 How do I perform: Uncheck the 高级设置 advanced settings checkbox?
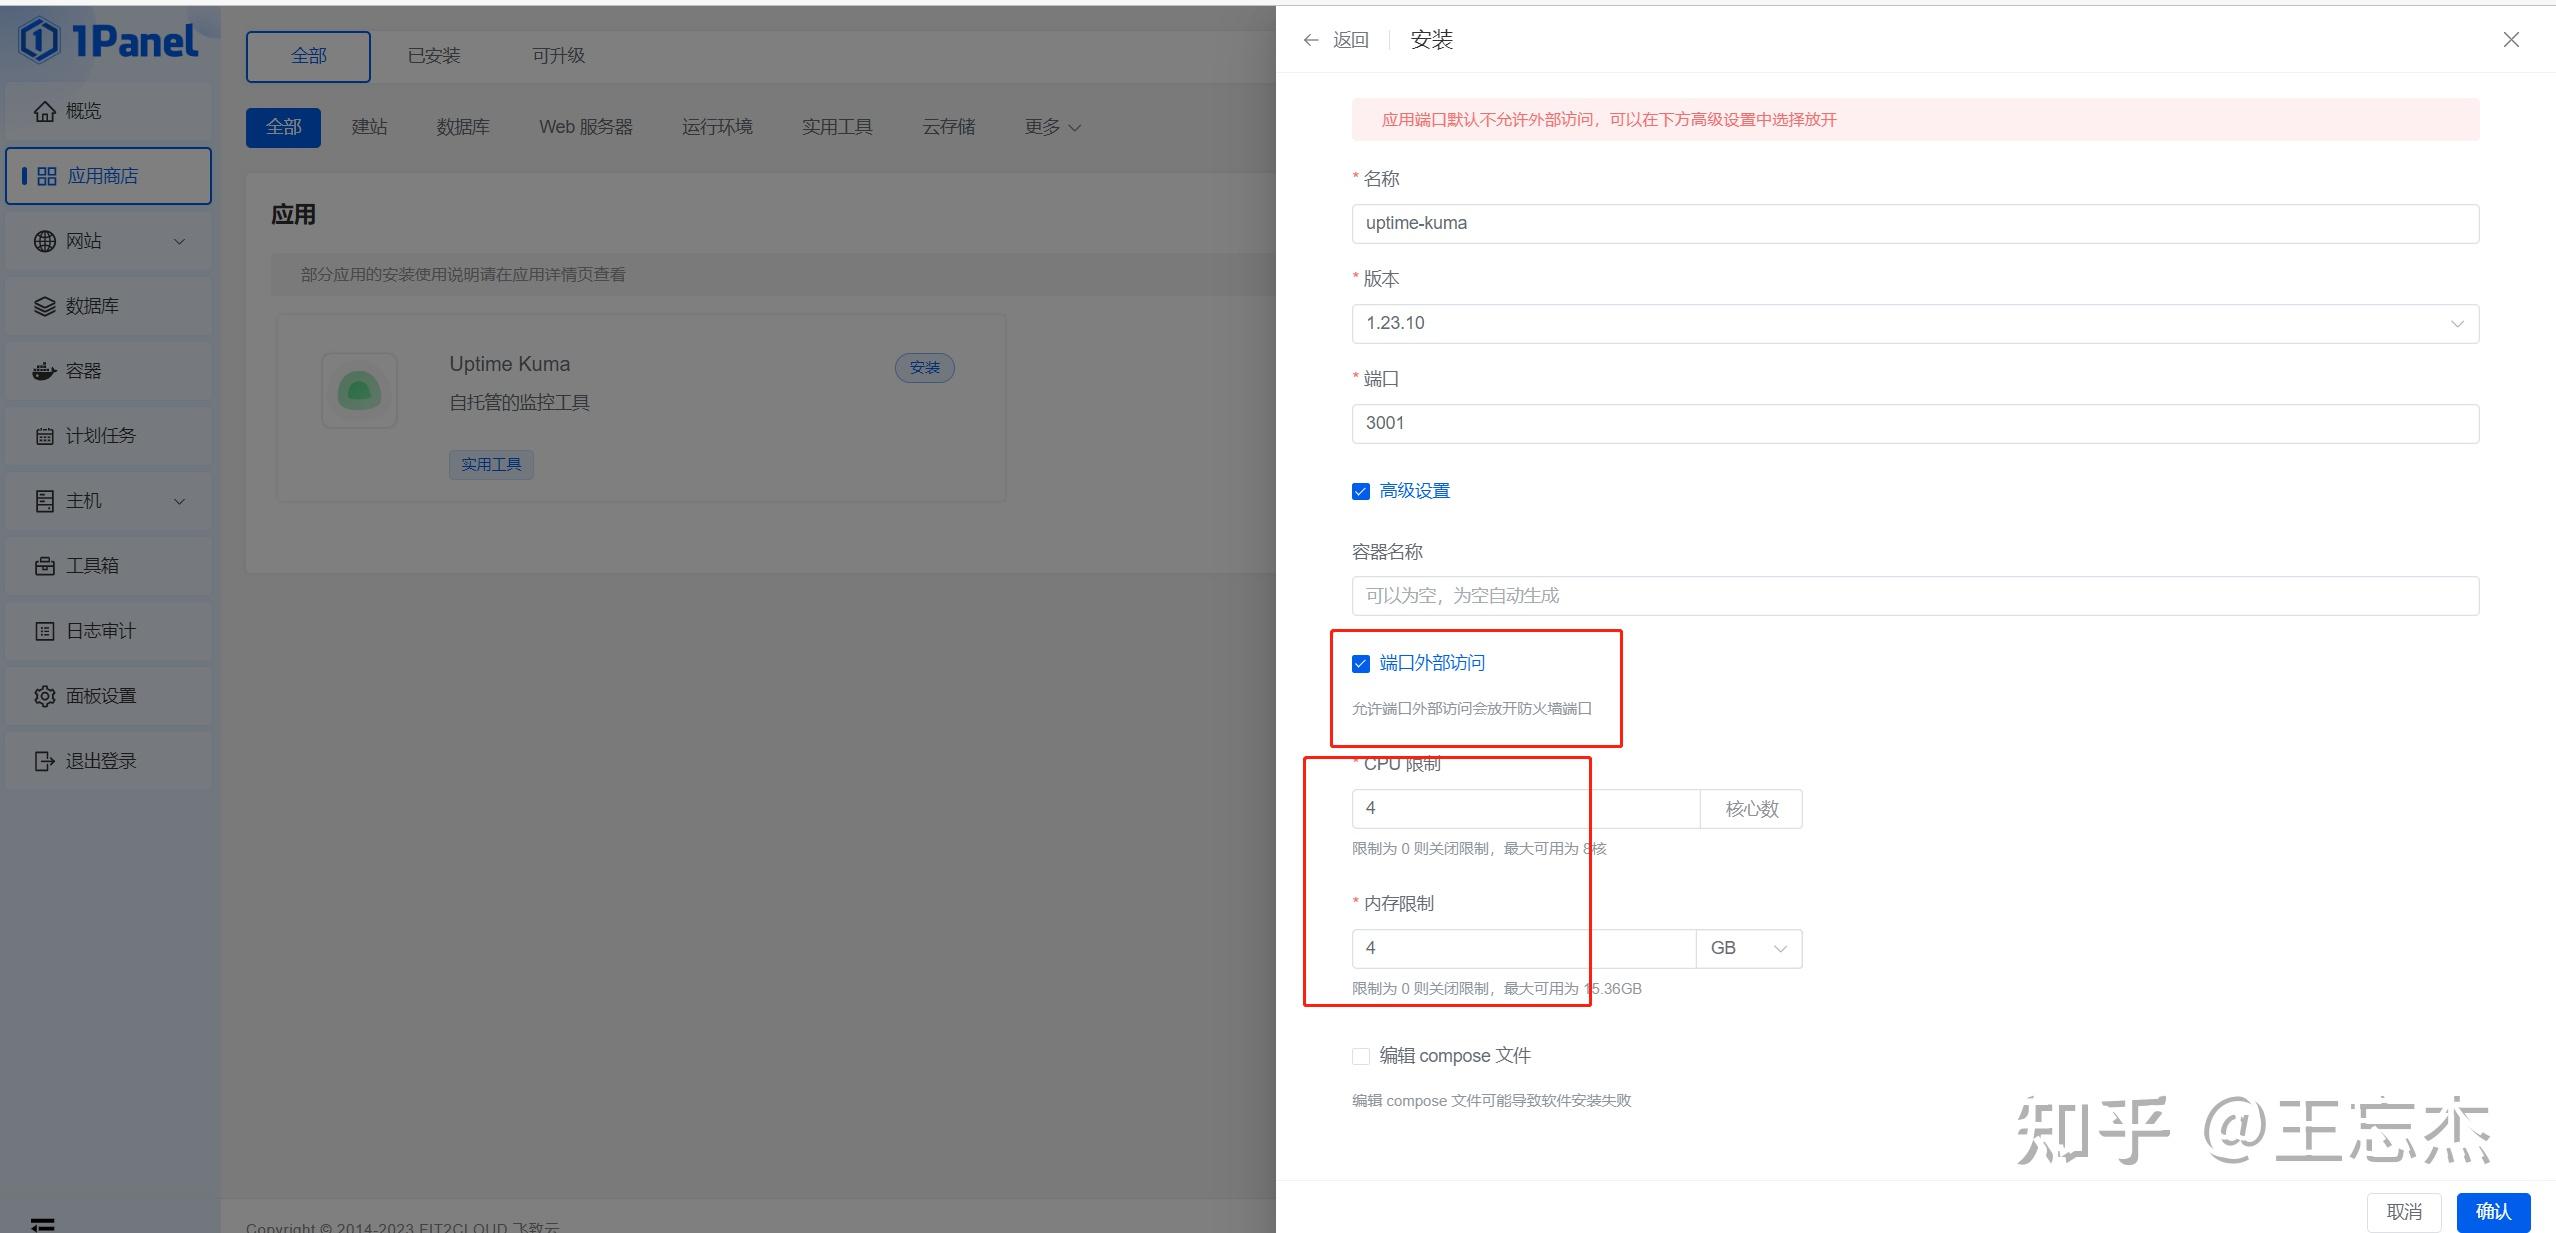(1360, 491)
